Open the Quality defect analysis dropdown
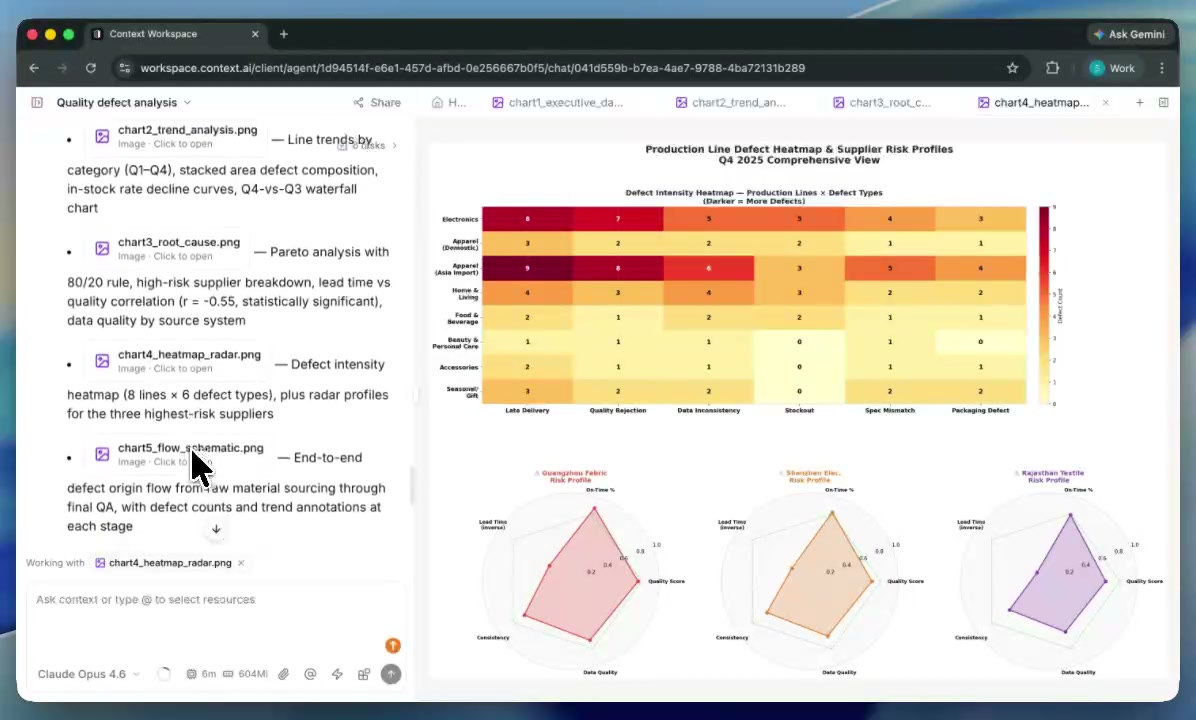 tap(124, 102)
